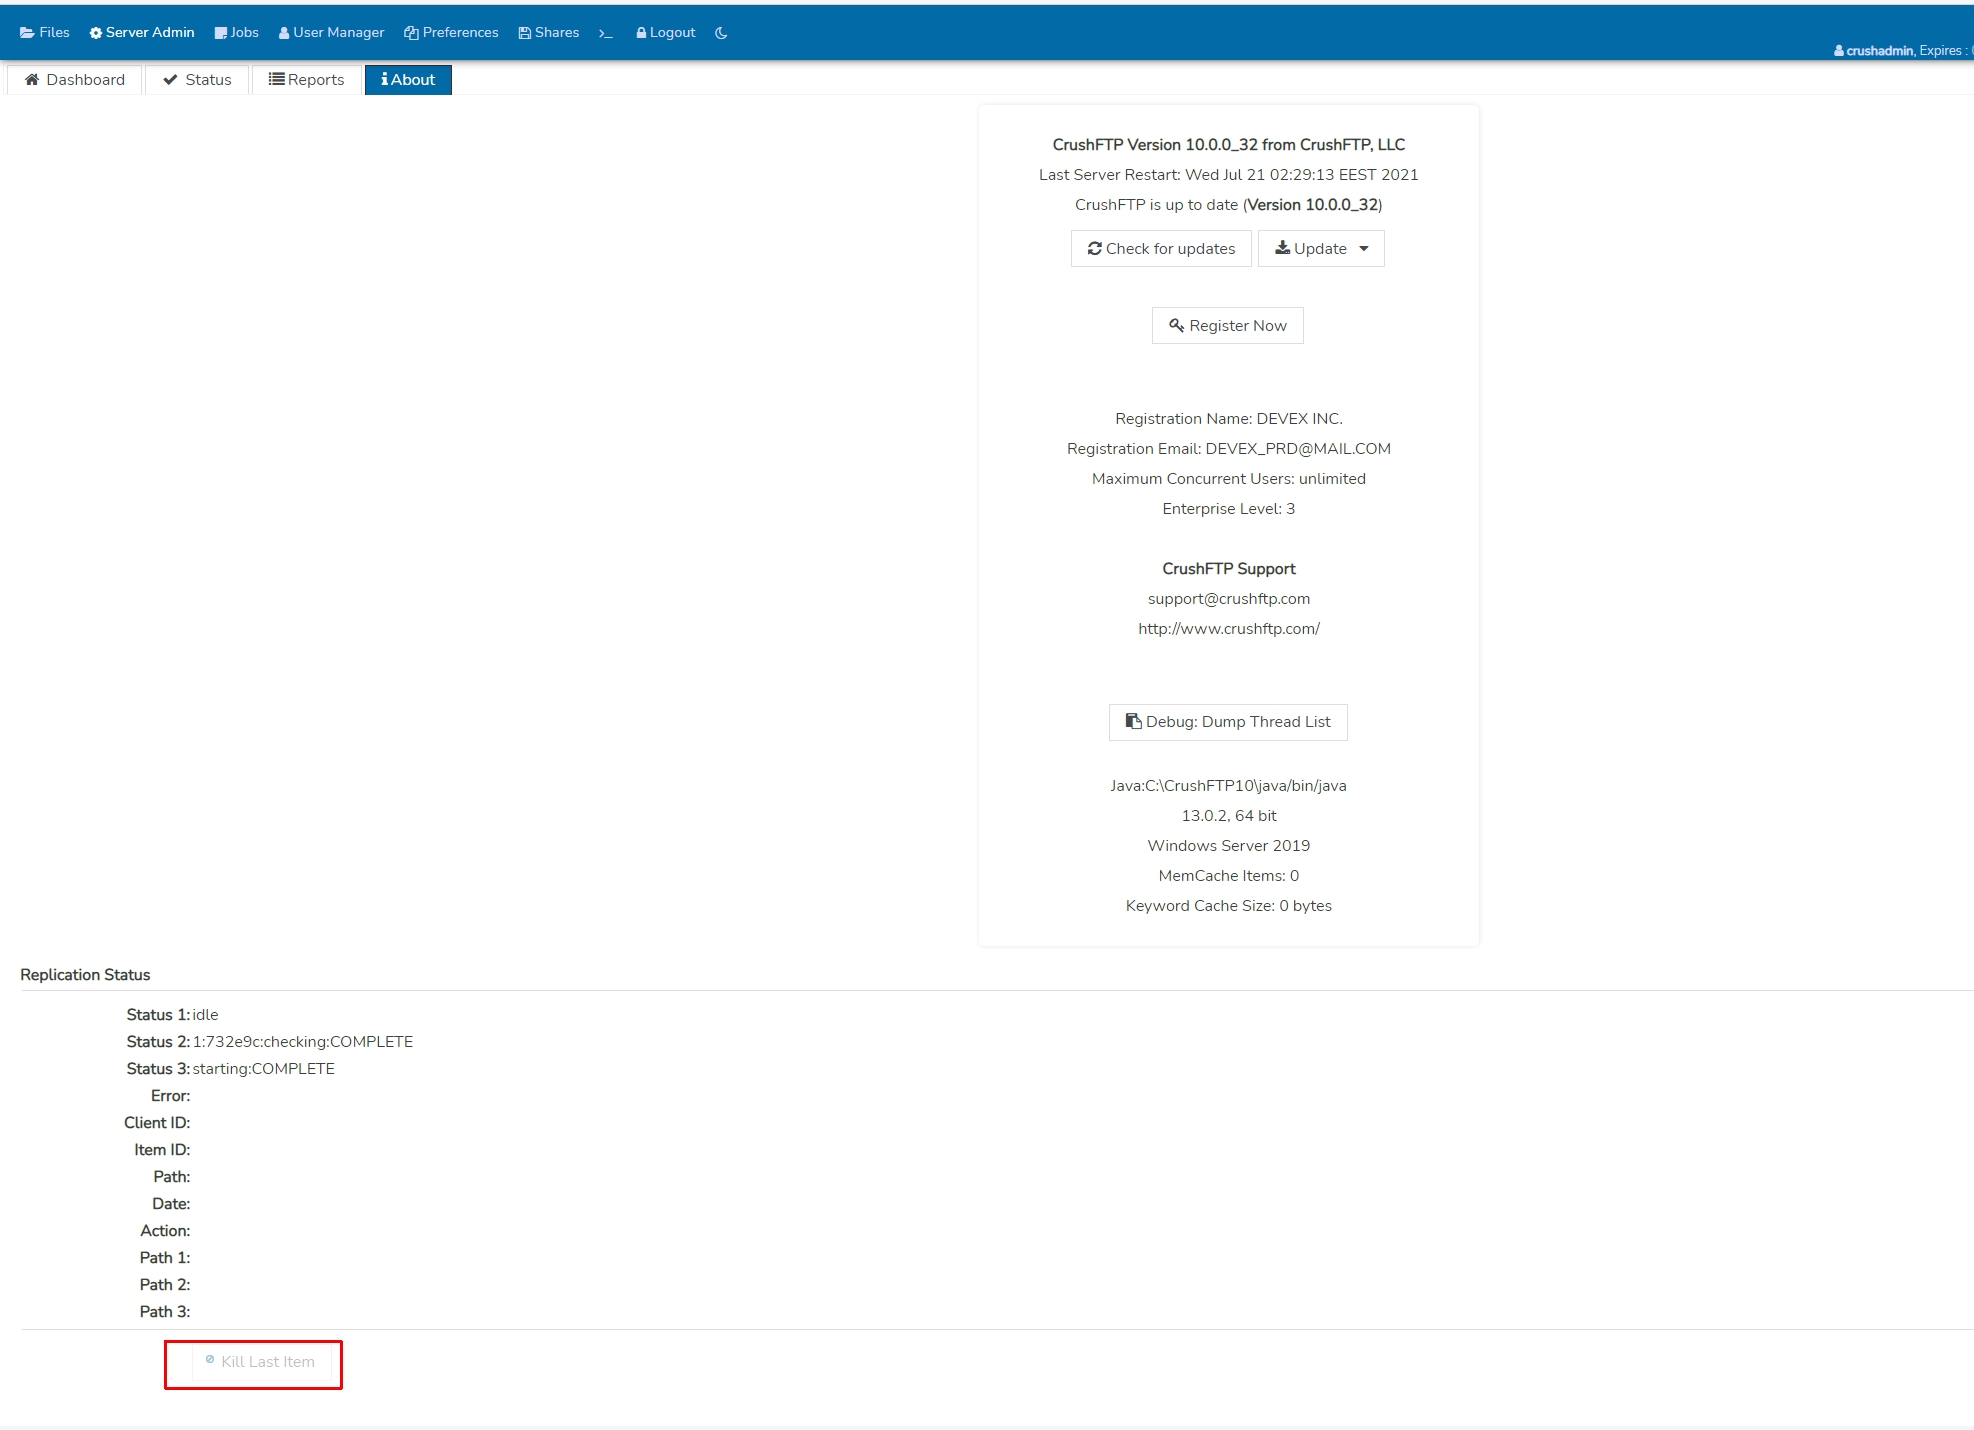
Task: Click the refresh icon in Check for updates
Action: pyautogui.click(x=1095, y=248)
